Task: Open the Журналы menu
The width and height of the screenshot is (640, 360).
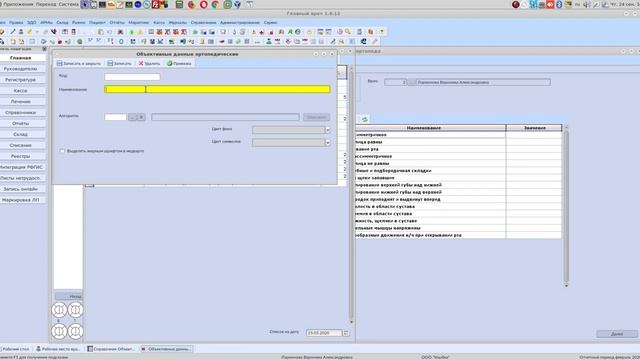Action: [178, 22]
